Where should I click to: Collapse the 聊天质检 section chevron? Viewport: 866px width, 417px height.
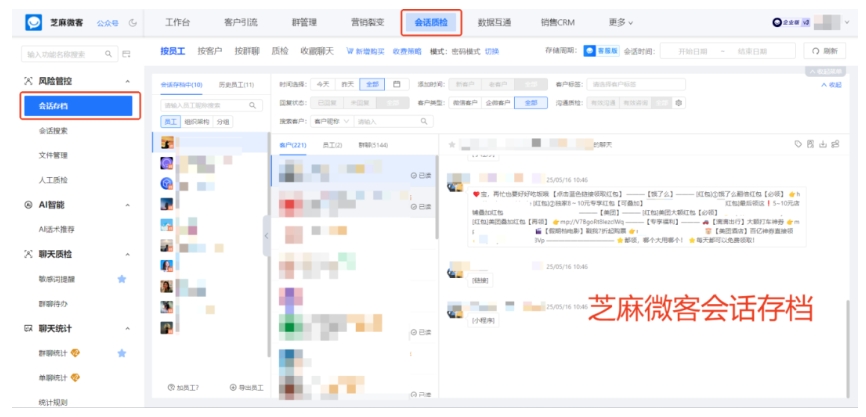(x=128, y=255)
